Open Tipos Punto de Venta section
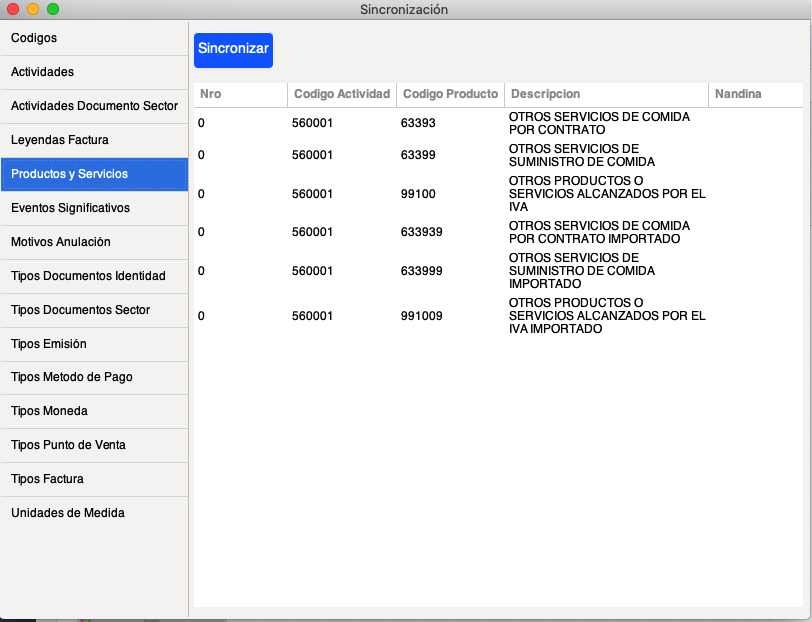The image size is (812, 622). click(94, 445)
